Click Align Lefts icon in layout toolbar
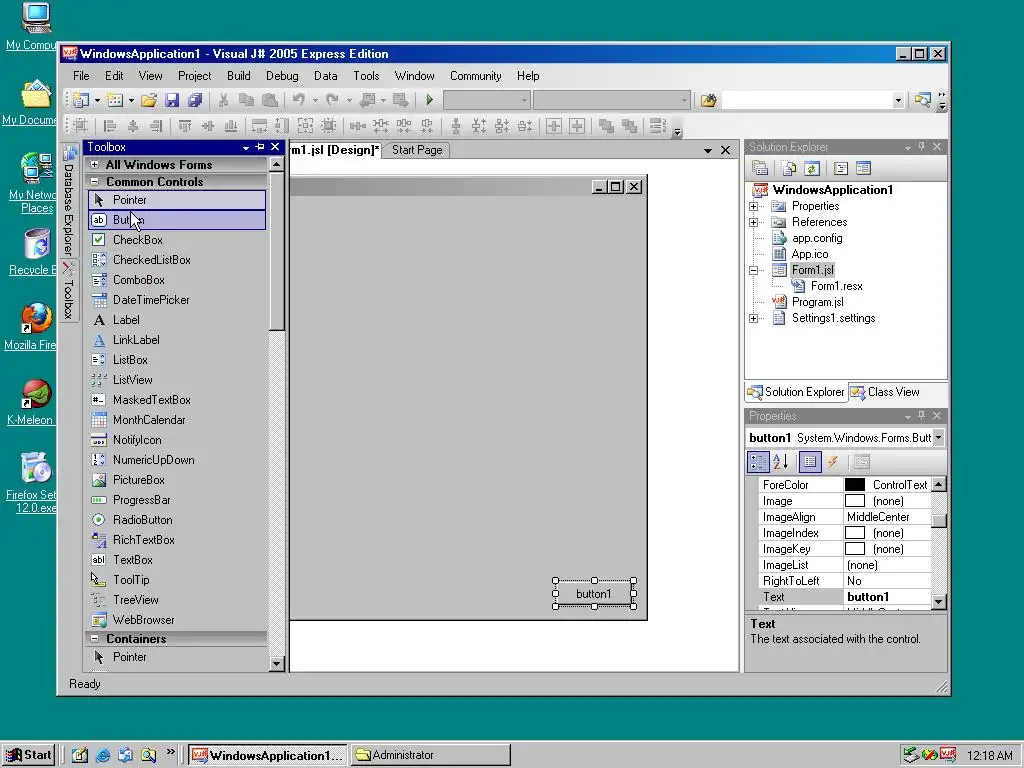 [110, 126]
